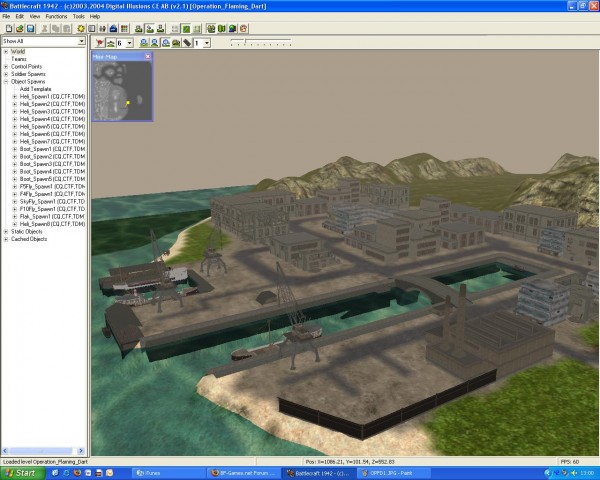
Task: Click the red flag icon in second toolbar
Action: (x=98, y=43)
